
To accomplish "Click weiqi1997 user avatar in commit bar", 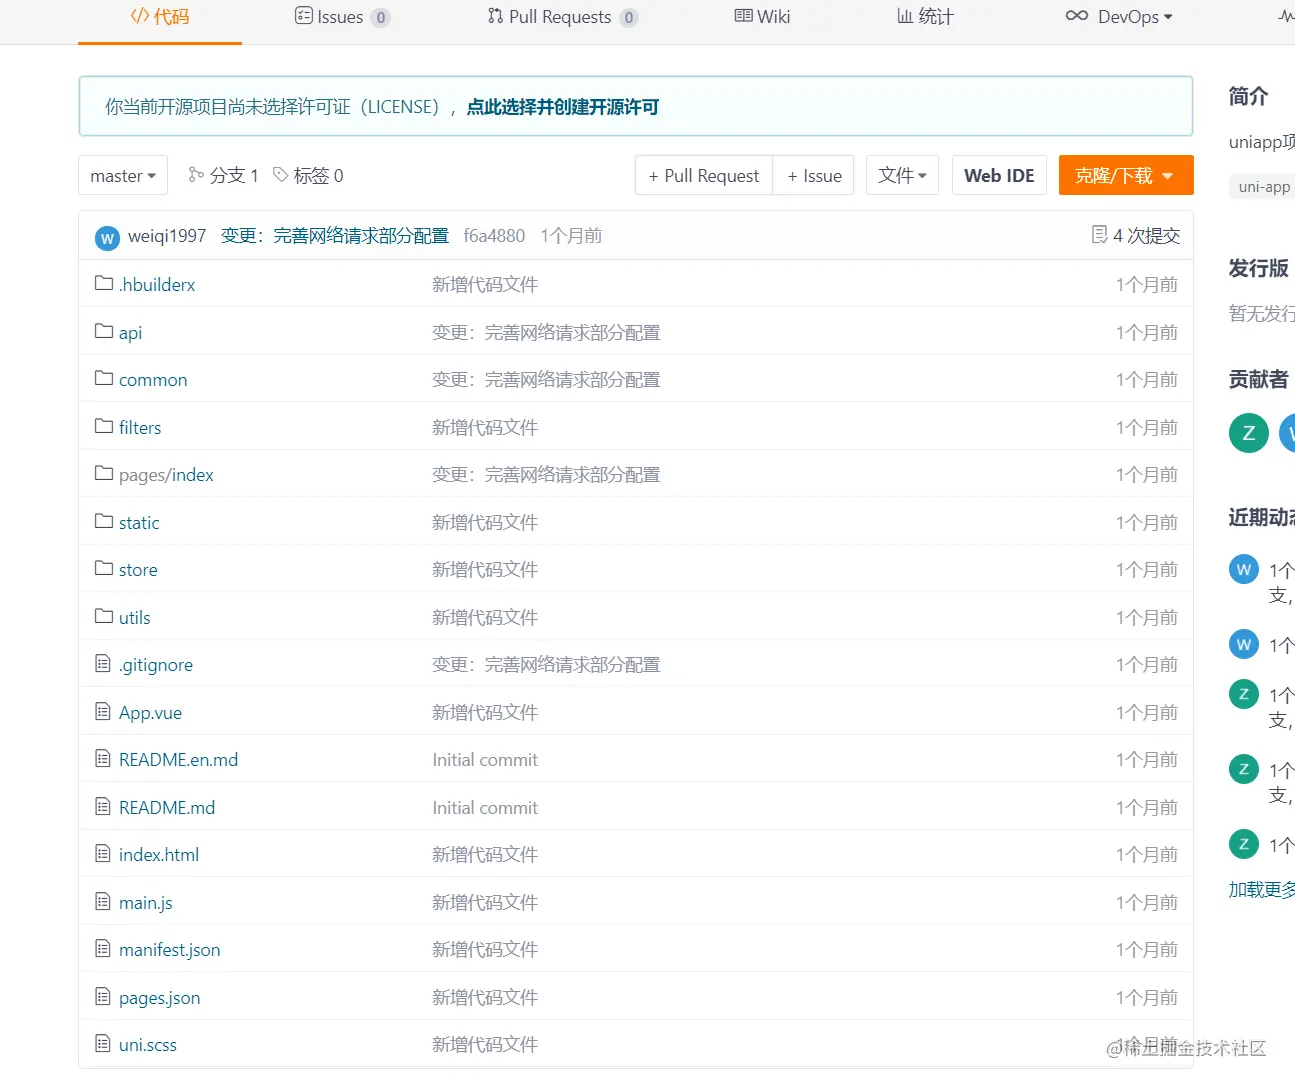I will (107, 238).
